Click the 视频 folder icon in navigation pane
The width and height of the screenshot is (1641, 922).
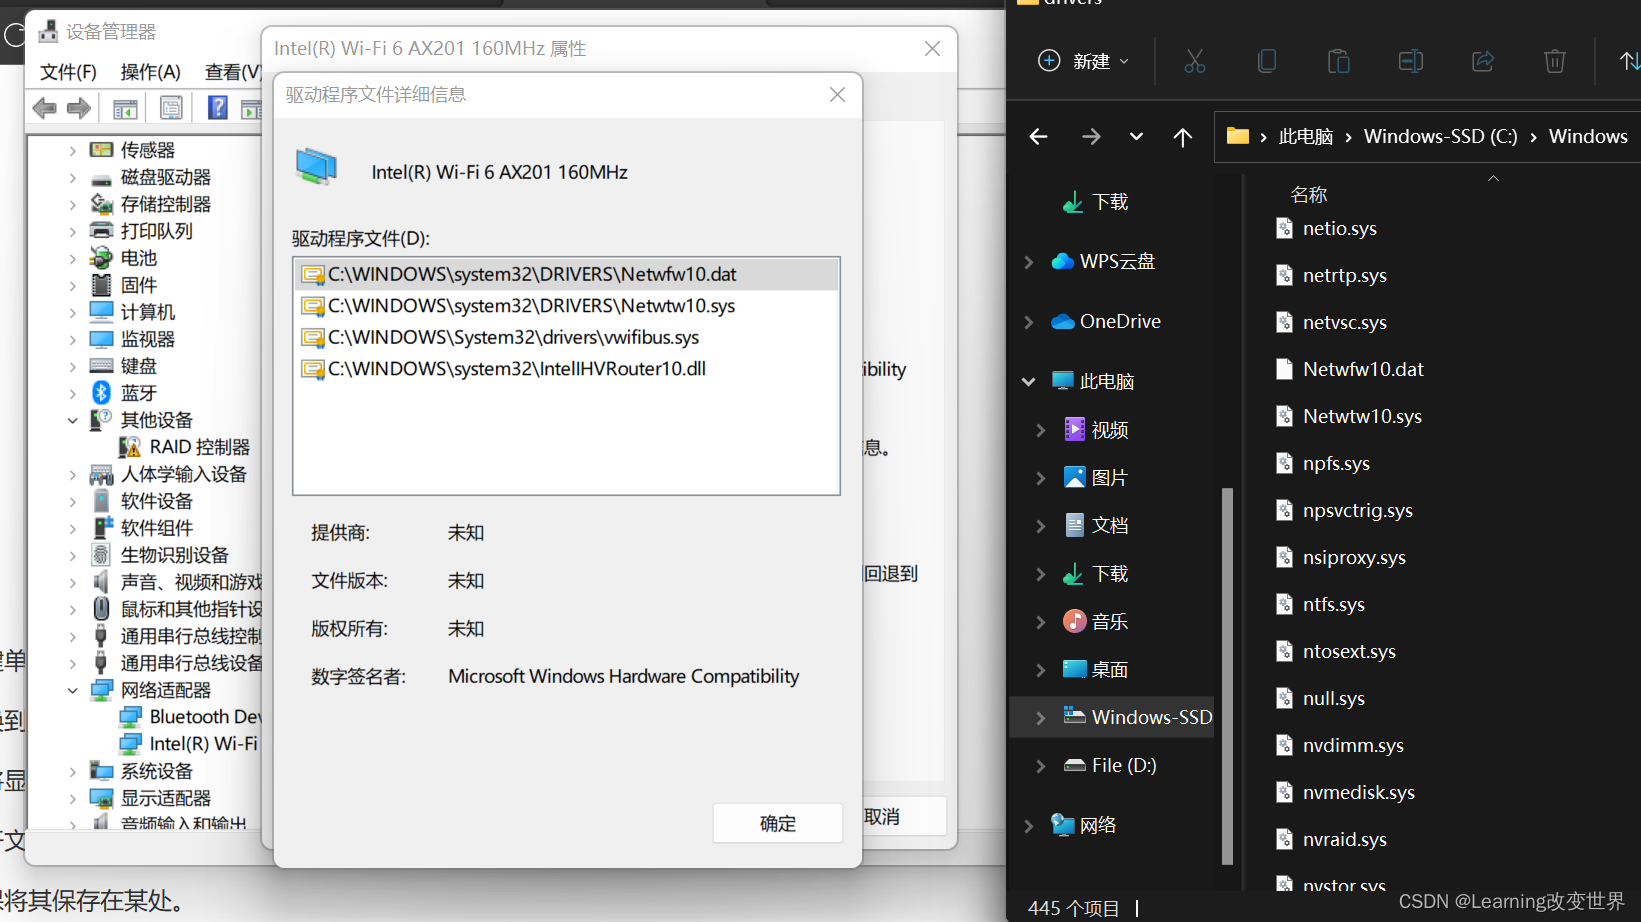[1075, 429]
